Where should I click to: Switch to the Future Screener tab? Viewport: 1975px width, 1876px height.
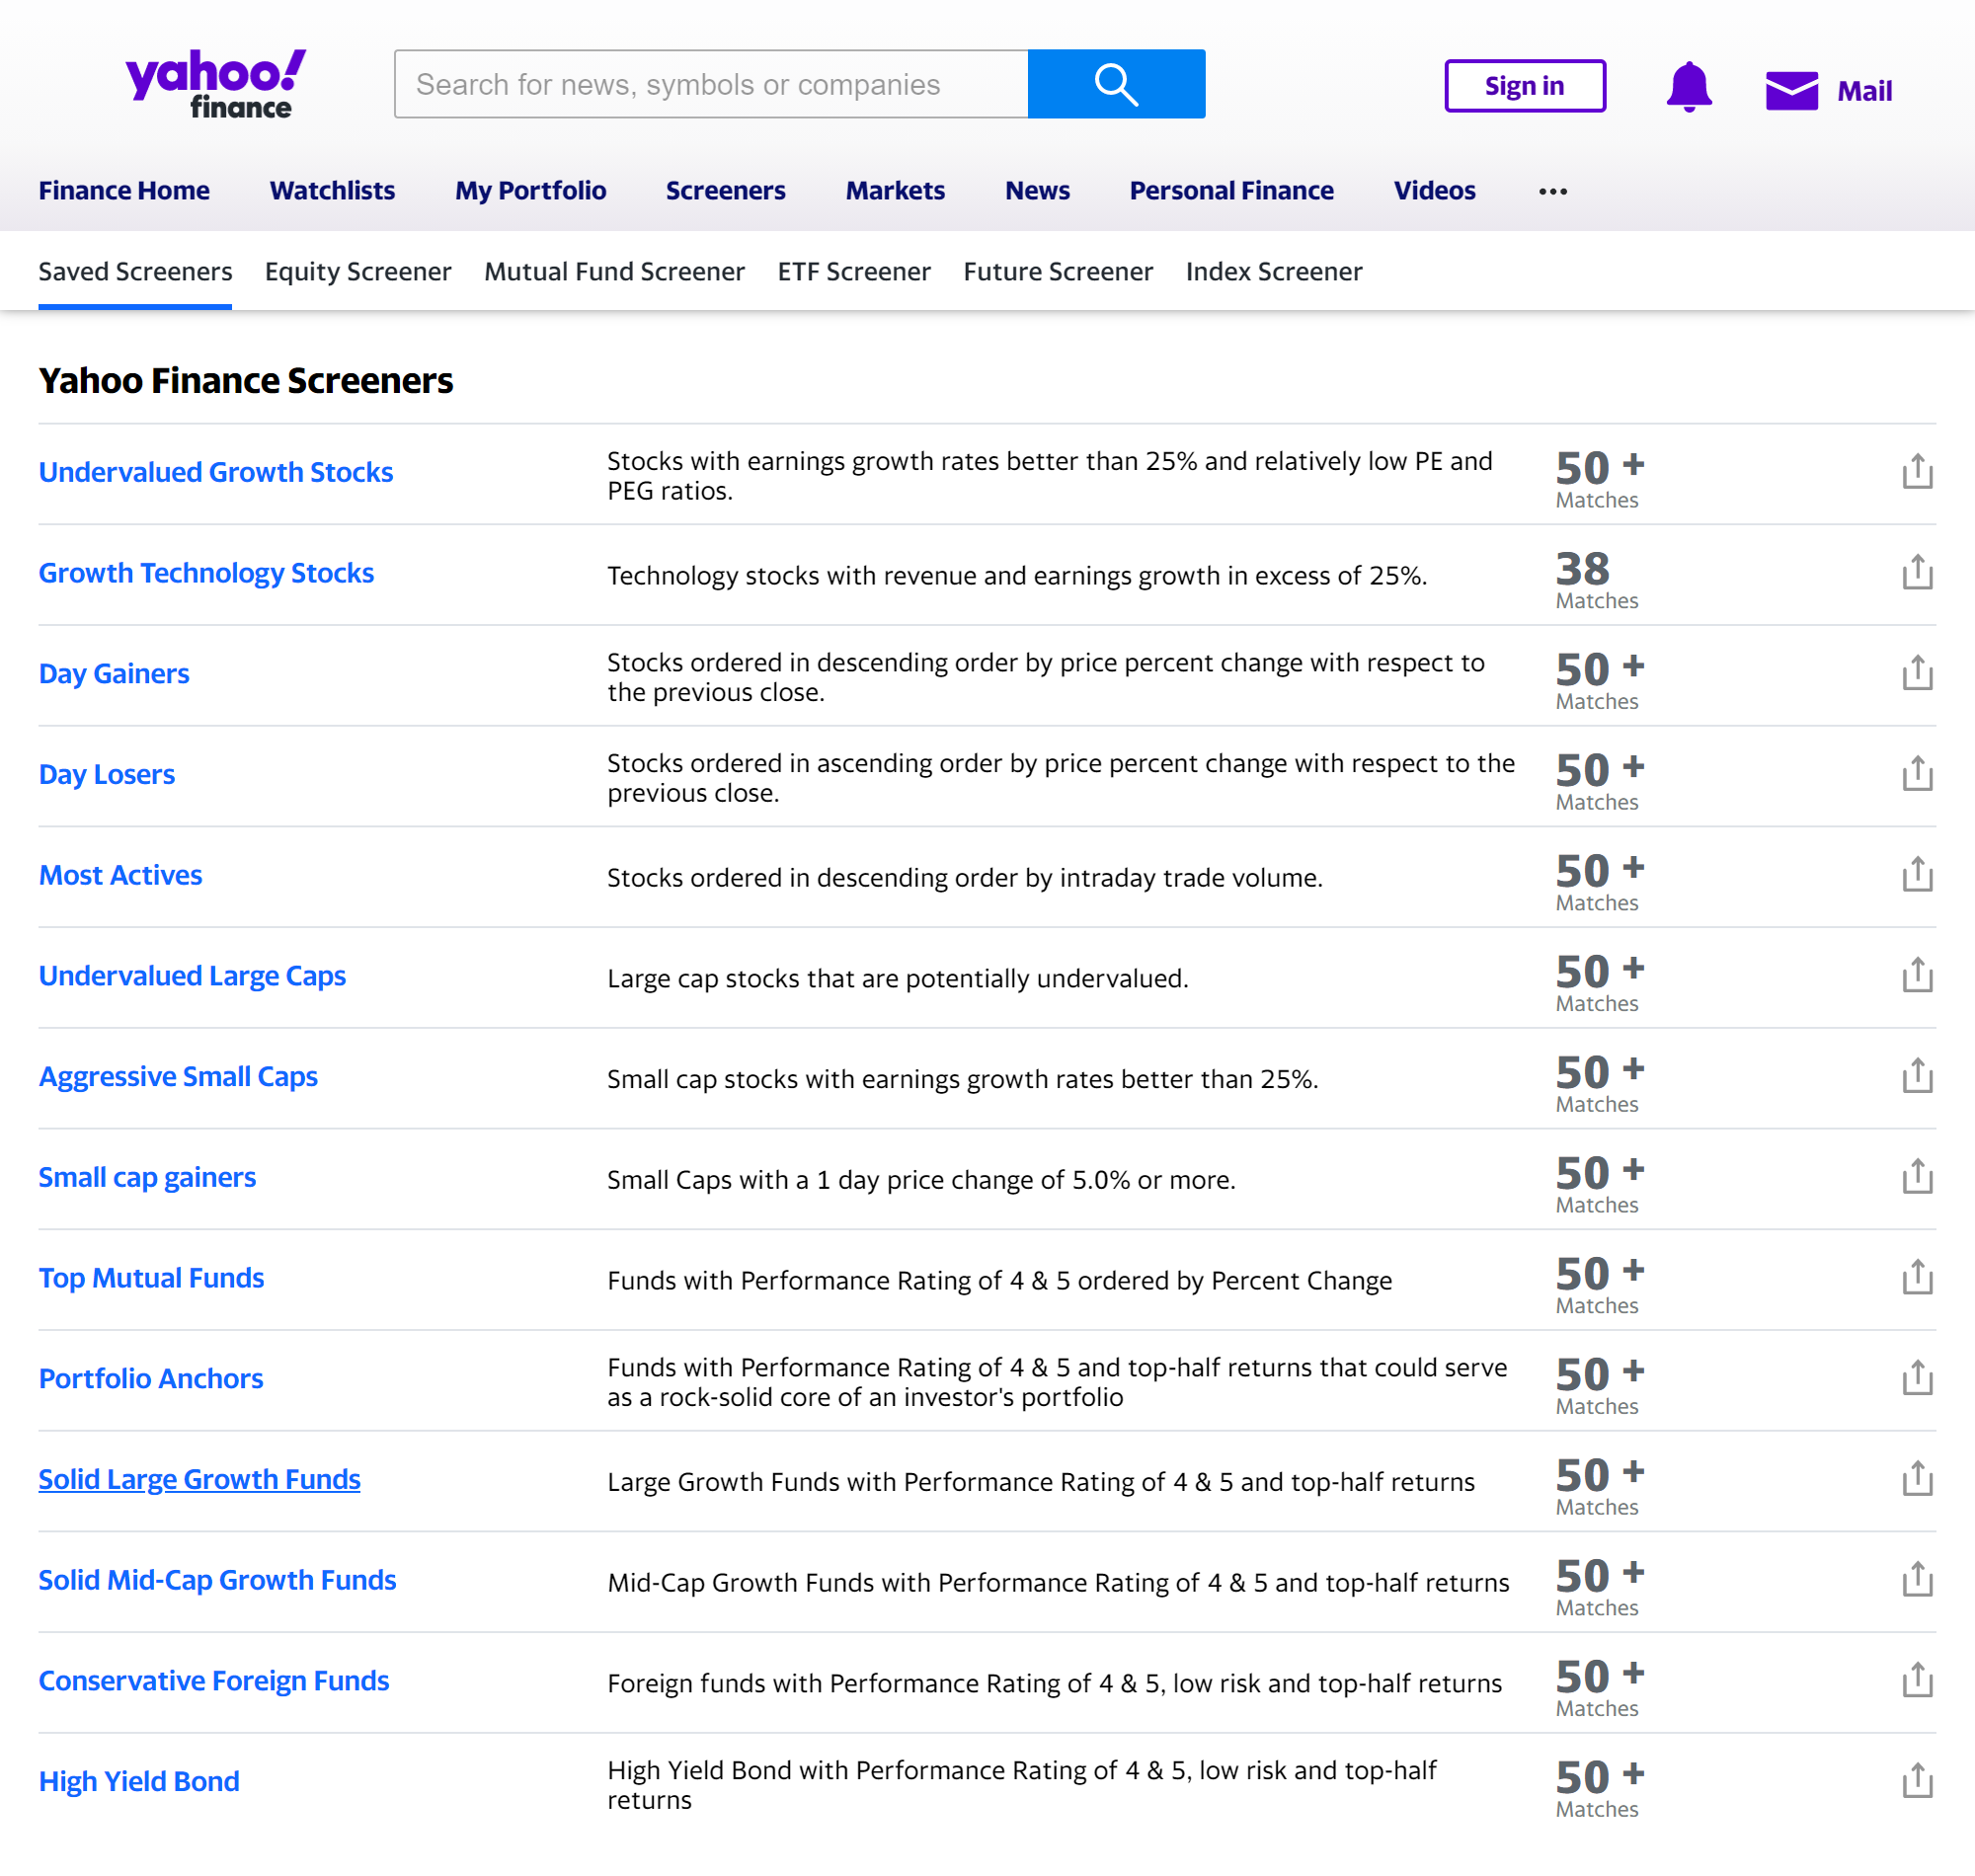[x=1058, y=272]
